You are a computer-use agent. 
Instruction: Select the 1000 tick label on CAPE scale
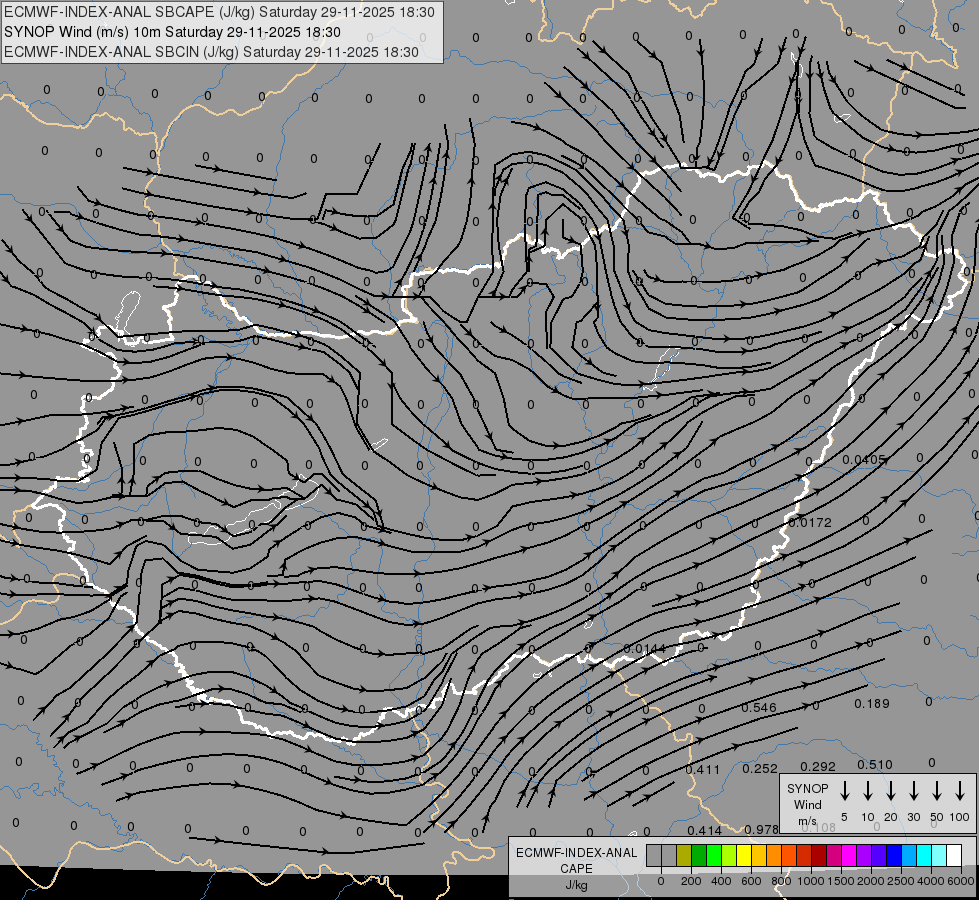pos(811,881)
